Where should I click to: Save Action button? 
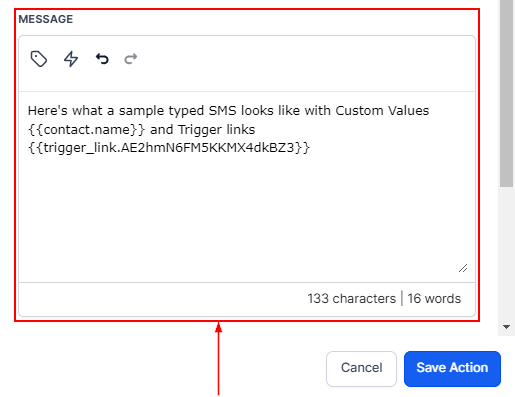(x=452, y=369)
